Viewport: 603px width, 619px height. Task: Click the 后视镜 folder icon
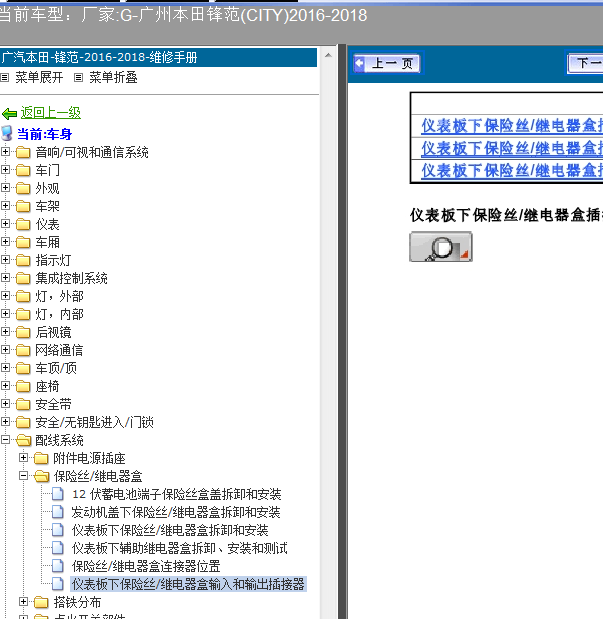[x=23, y=332]
